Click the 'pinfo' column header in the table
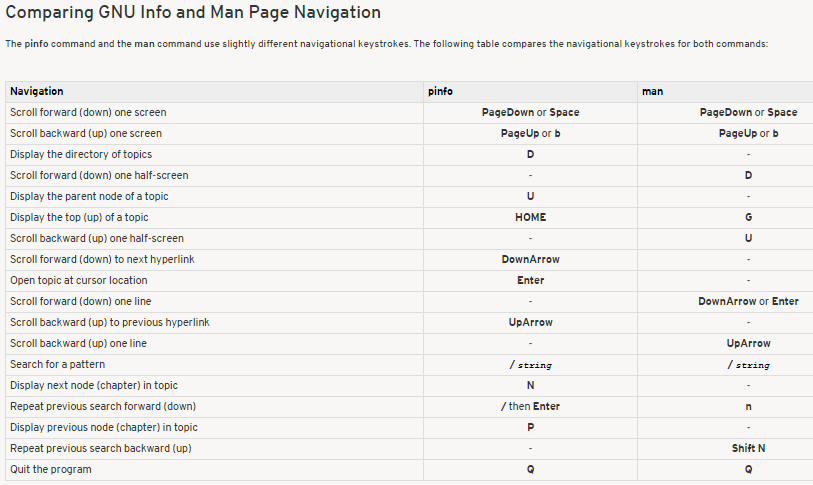This screenshot has height=485, width=813. click(440, 91)
